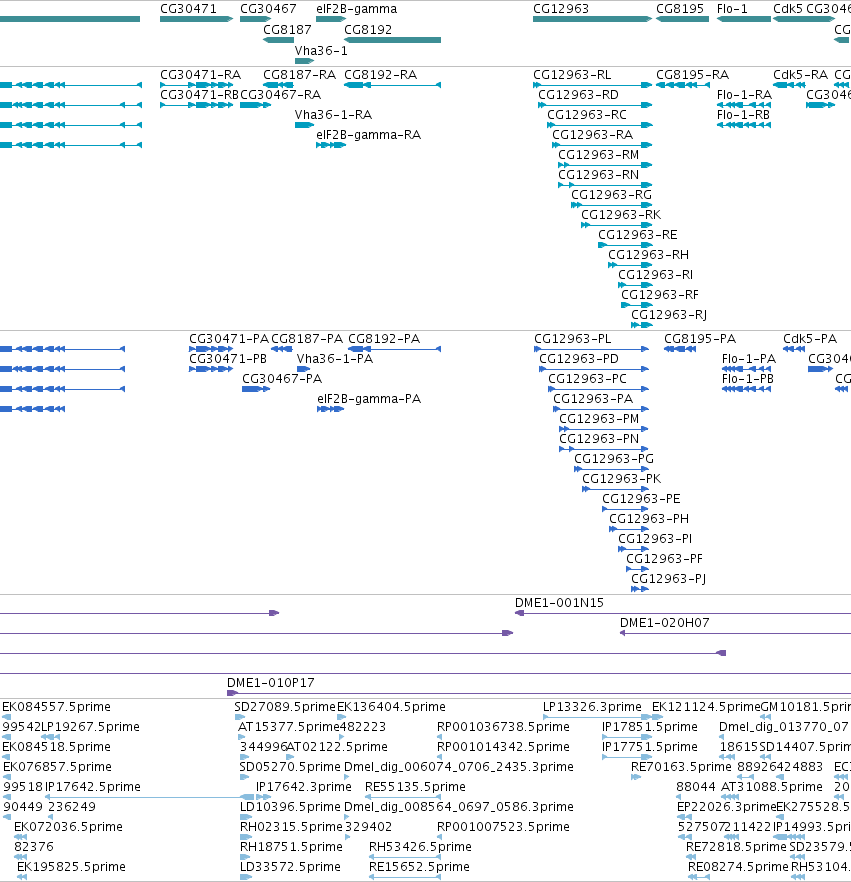Select the CG30467 gene in top track
This screenshot has width=851, height=882.
point(255,19)
